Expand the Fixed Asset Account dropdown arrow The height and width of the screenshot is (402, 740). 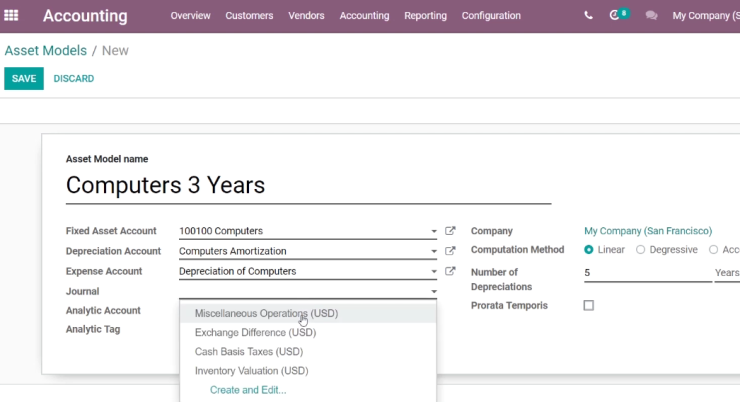[x=434, y=231]
